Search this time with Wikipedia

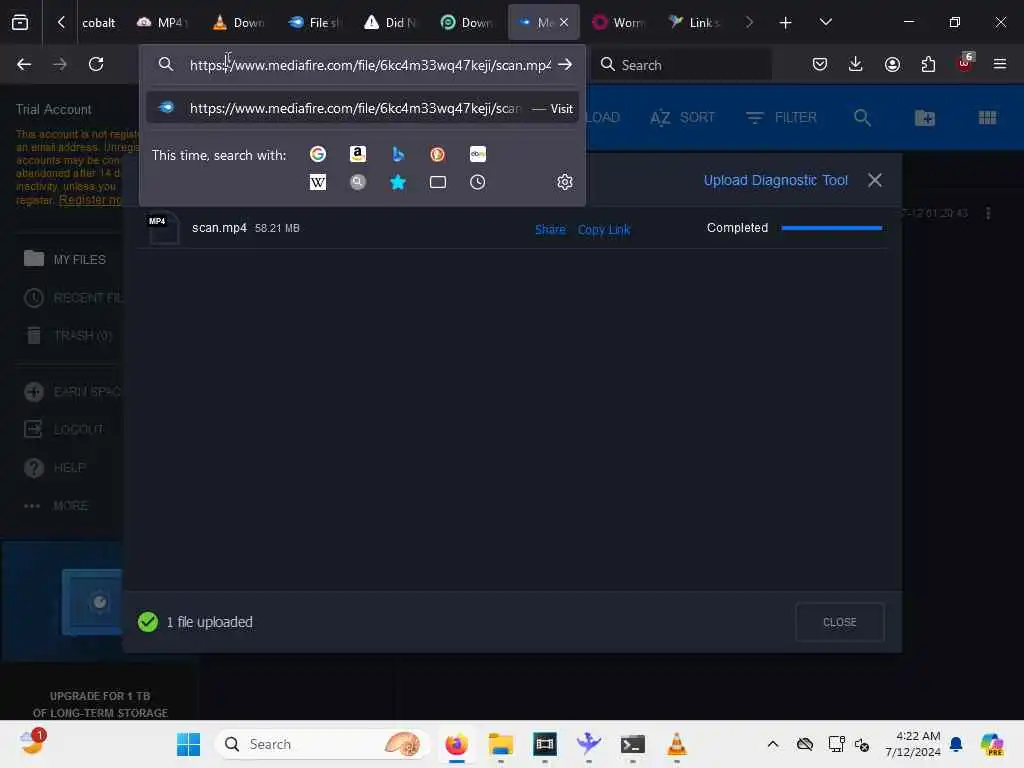pos(318,182)
